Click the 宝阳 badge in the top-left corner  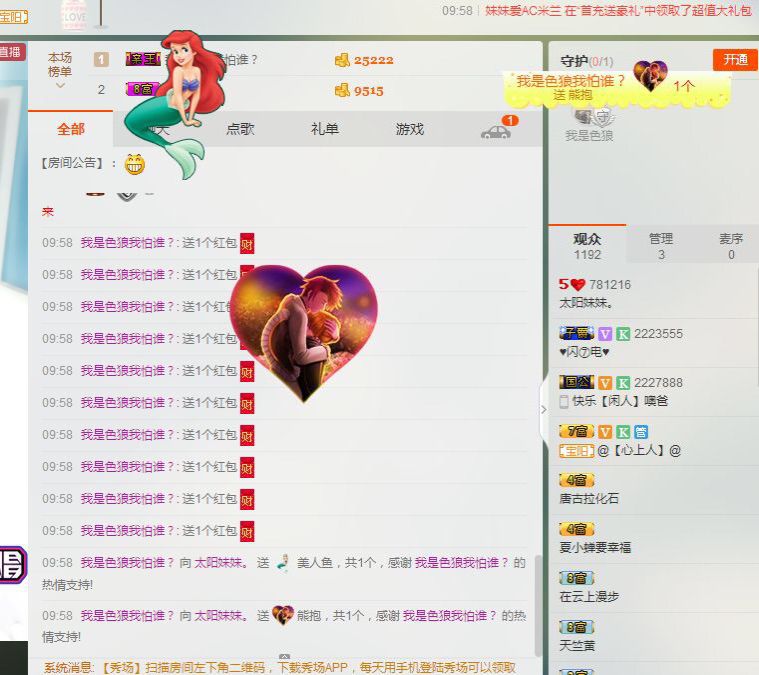tap(14, 17)
